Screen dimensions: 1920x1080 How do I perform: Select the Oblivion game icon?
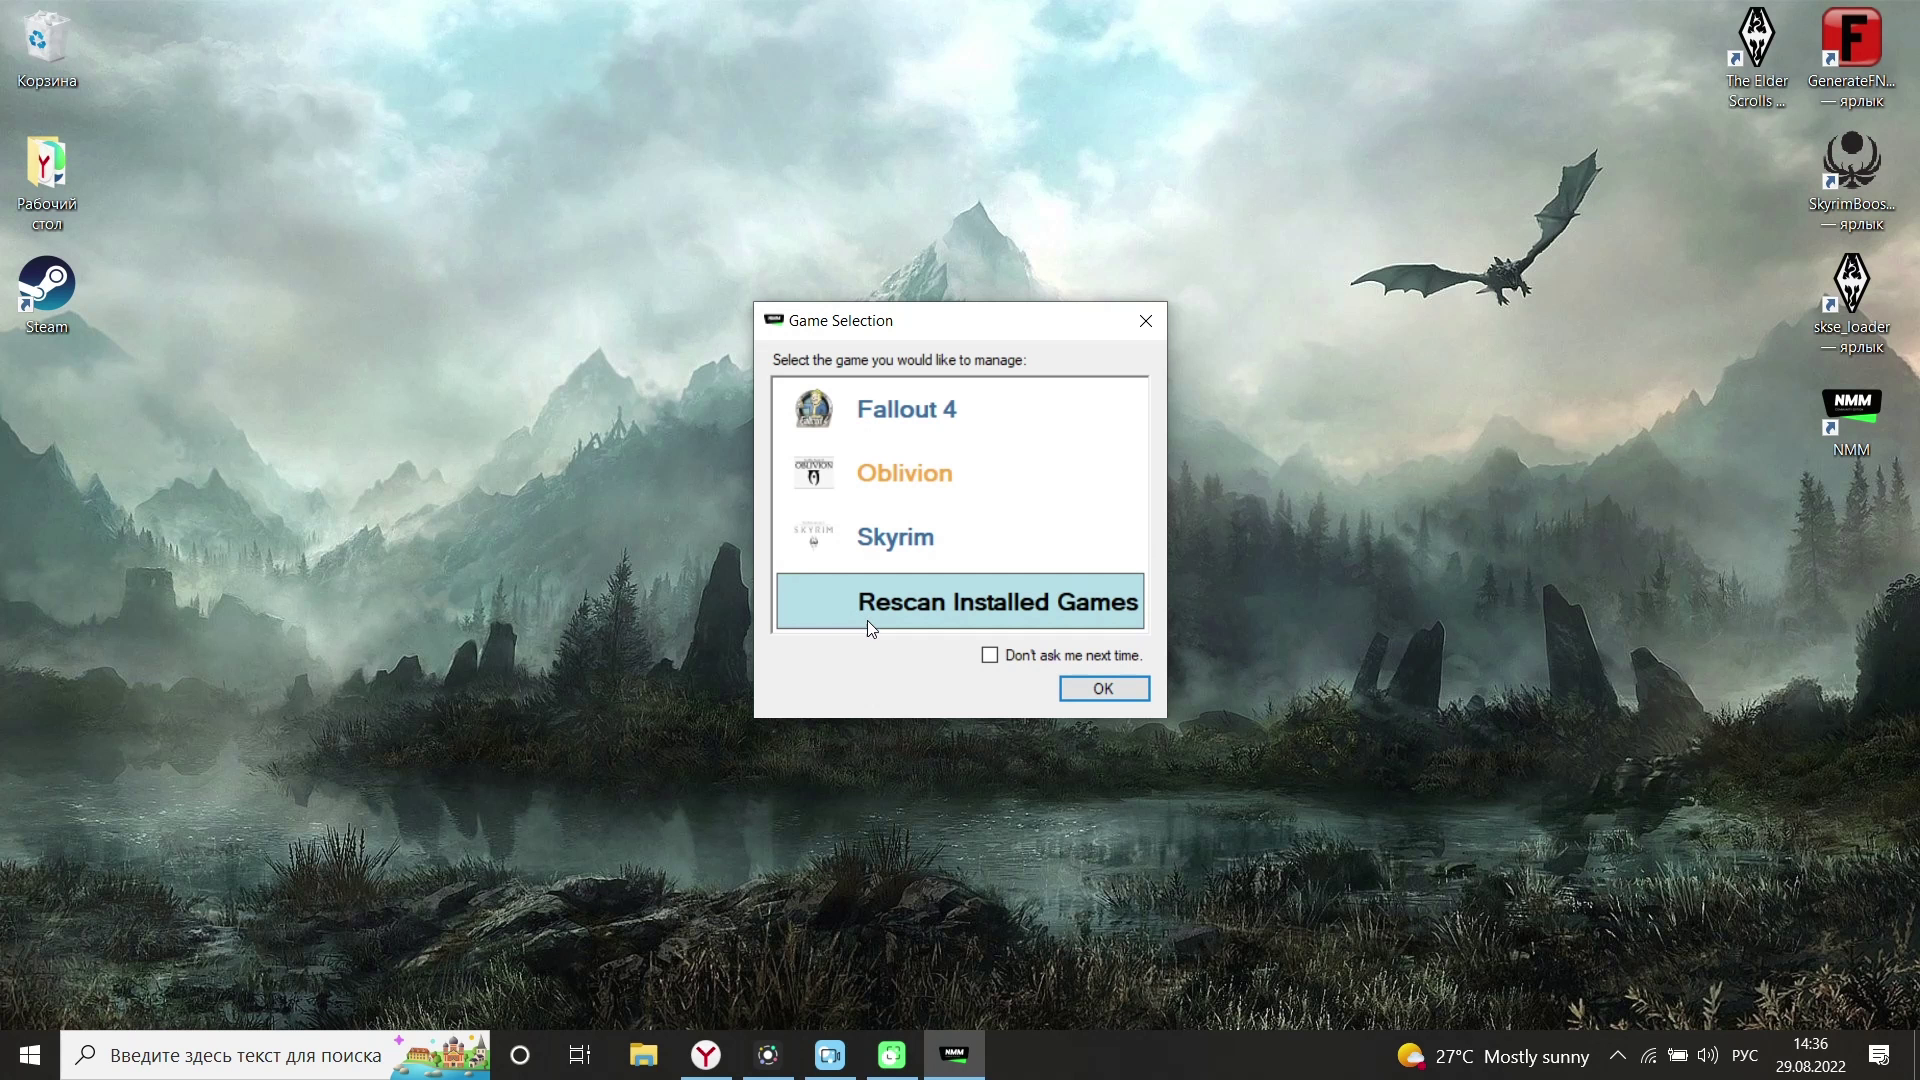813,473
